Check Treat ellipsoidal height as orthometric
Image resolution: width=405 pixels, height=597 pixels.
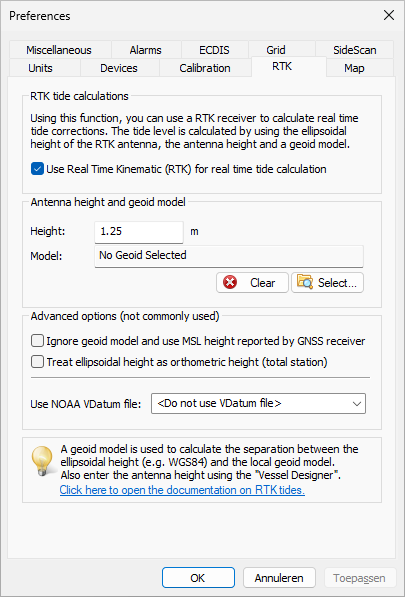tap(37, 361)
